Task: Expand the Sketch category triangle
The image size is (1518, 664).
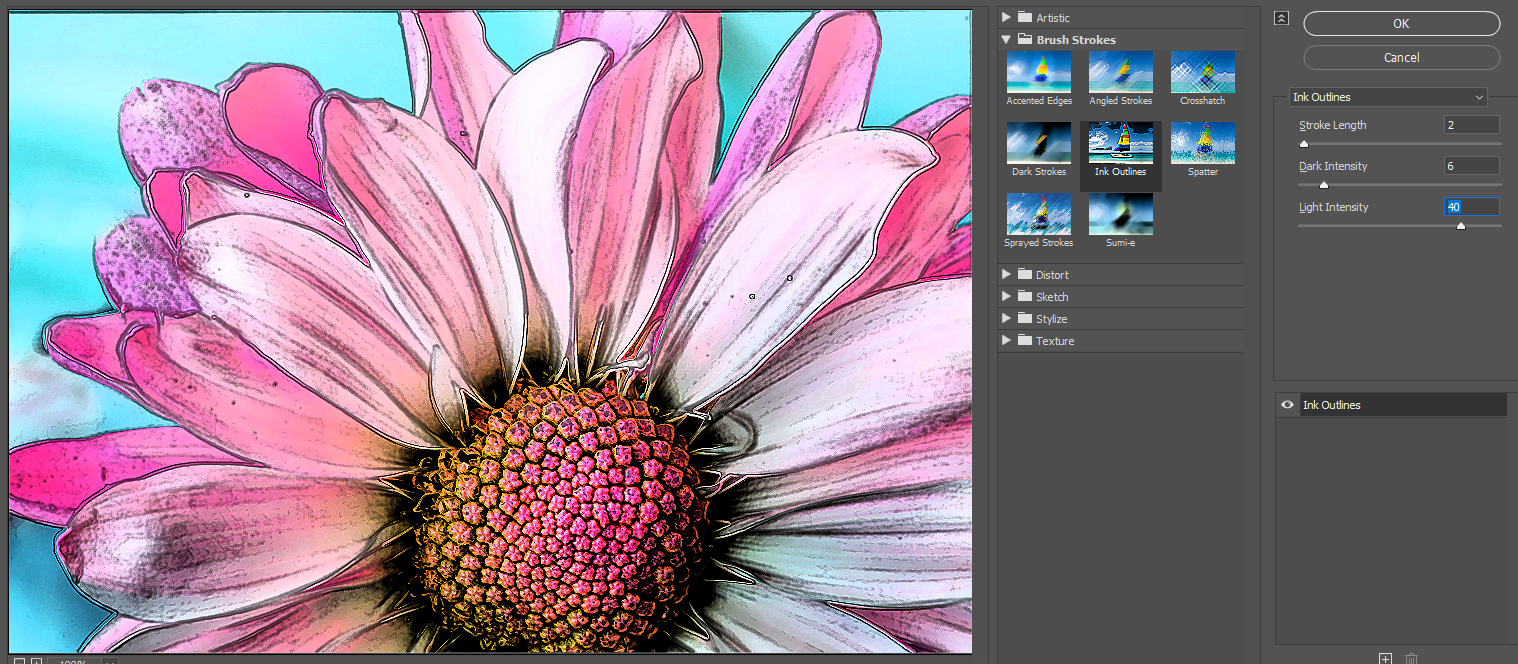Action: tap(1006, 296)
